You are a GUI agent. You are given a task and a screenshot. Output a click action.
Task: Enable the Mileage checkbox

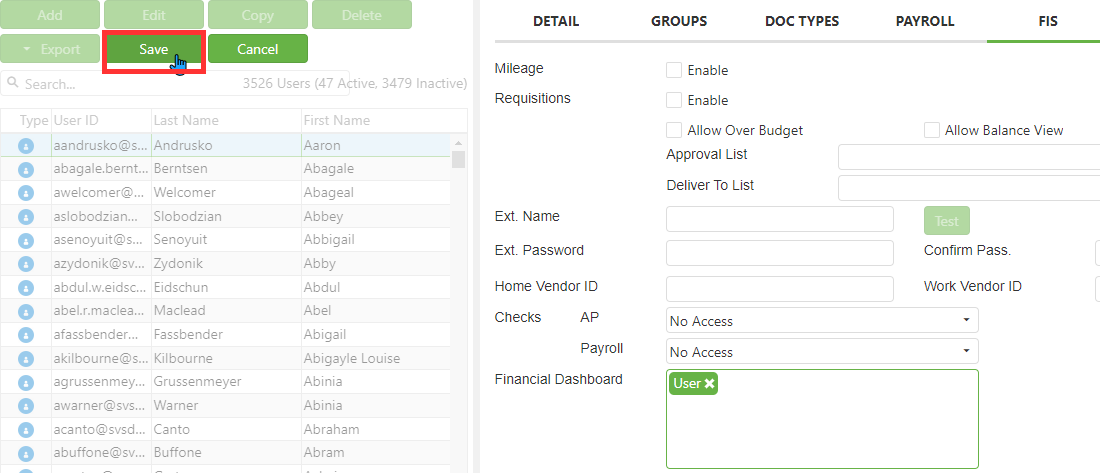tap(674, 70)
